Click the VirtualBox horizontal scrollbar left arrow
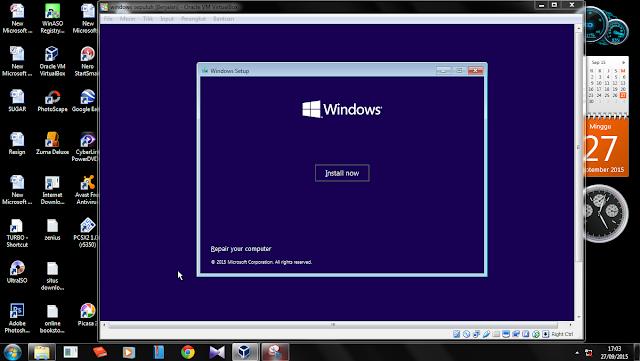The width and height of the screenshot is (640, 361). pos(104,325)
